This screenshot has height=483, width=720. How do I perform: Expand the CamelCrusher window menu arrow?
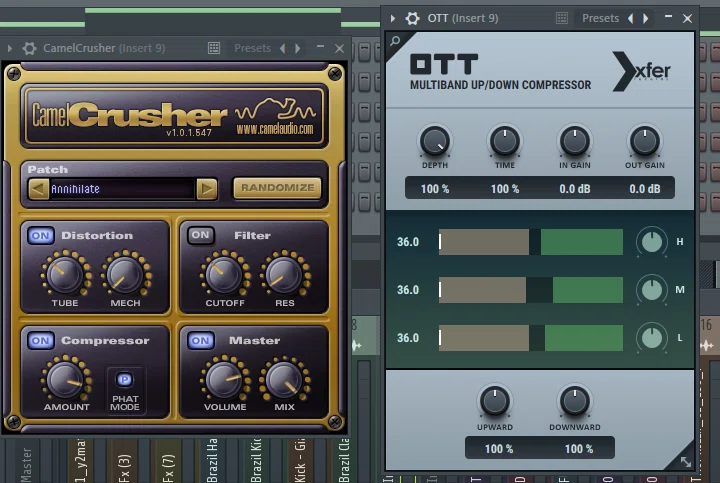[x=10, y=48]
